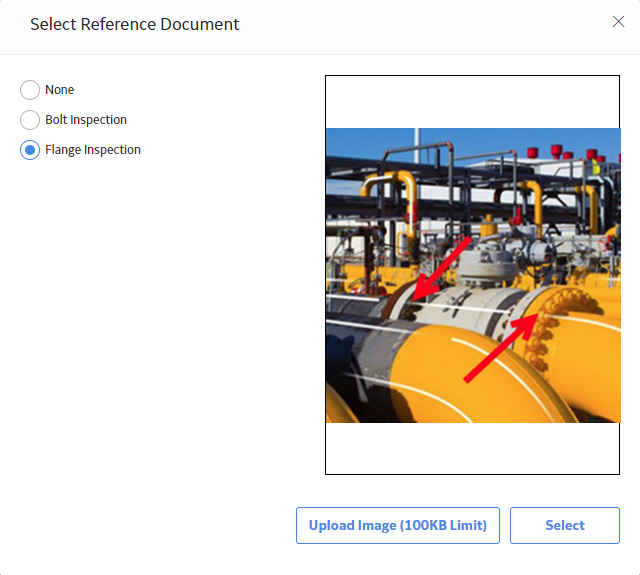Image resolution: width=640 pixels, height=575 pixels.
Task: Click the 'Flange Inspection' label text
Action: point(93,150)
